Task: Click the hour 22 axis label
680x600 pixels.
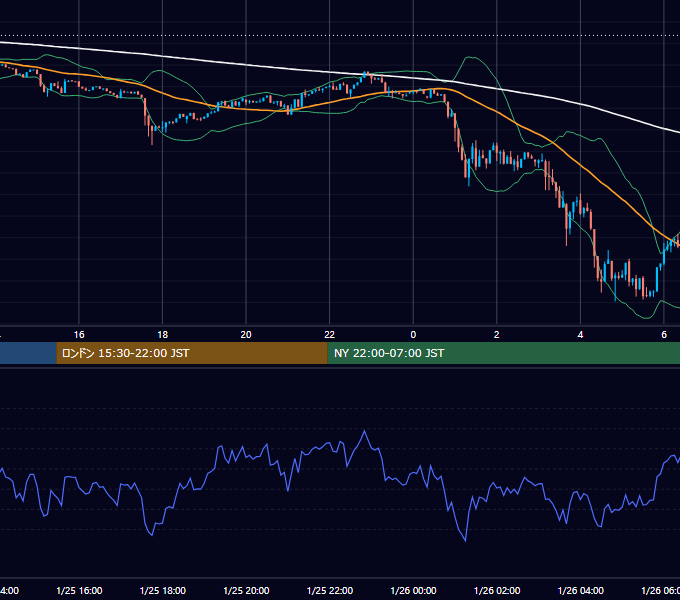Action: point(330,335)
